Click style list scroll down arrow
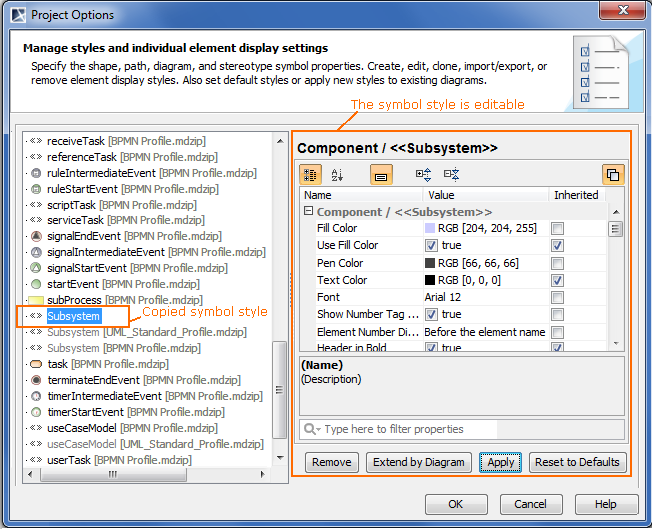The width and height of the screenshot is (652, 529). [x=280, y=458]
